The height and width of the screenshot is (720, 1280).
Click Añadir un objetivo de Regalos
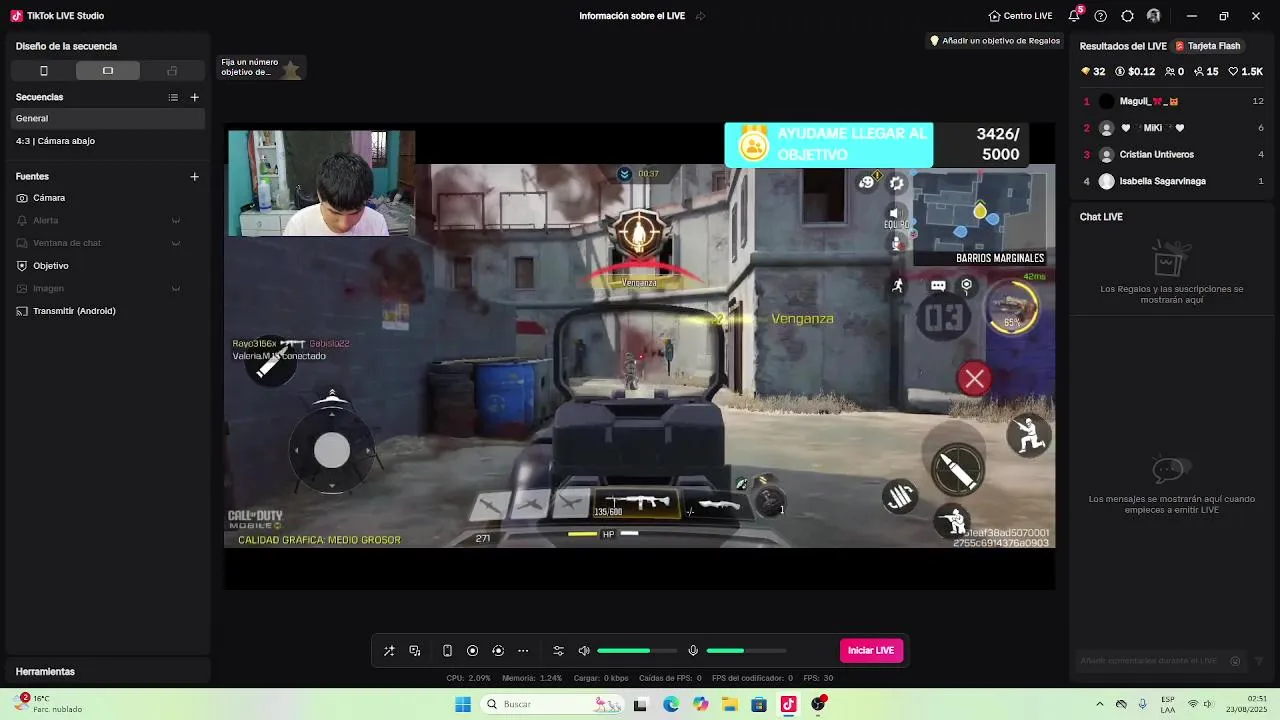click(995, 41)
